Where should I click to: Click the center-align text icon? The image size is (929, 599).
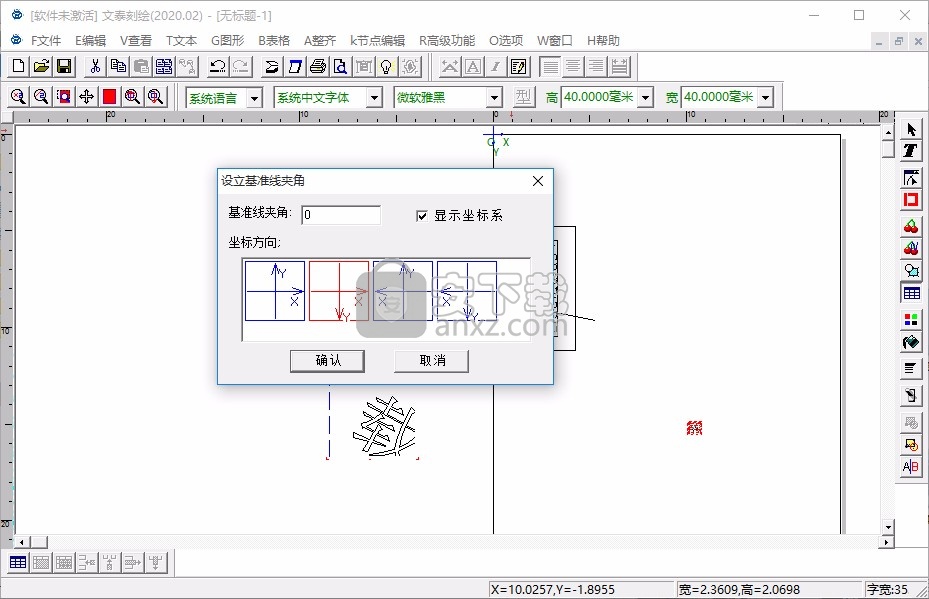pyautogui.click(x=573, y=66)
